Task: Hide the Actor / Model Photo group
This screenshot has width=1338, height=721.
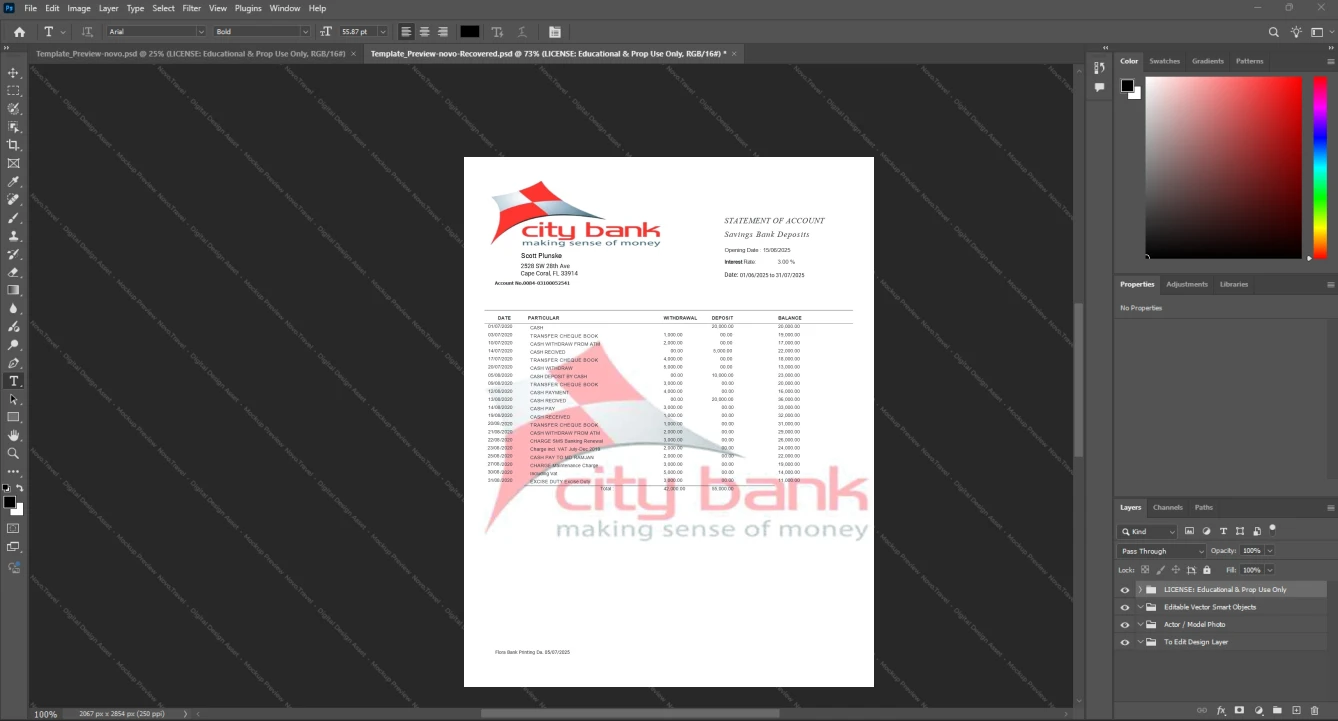Action: click(x=1125, y=625)
